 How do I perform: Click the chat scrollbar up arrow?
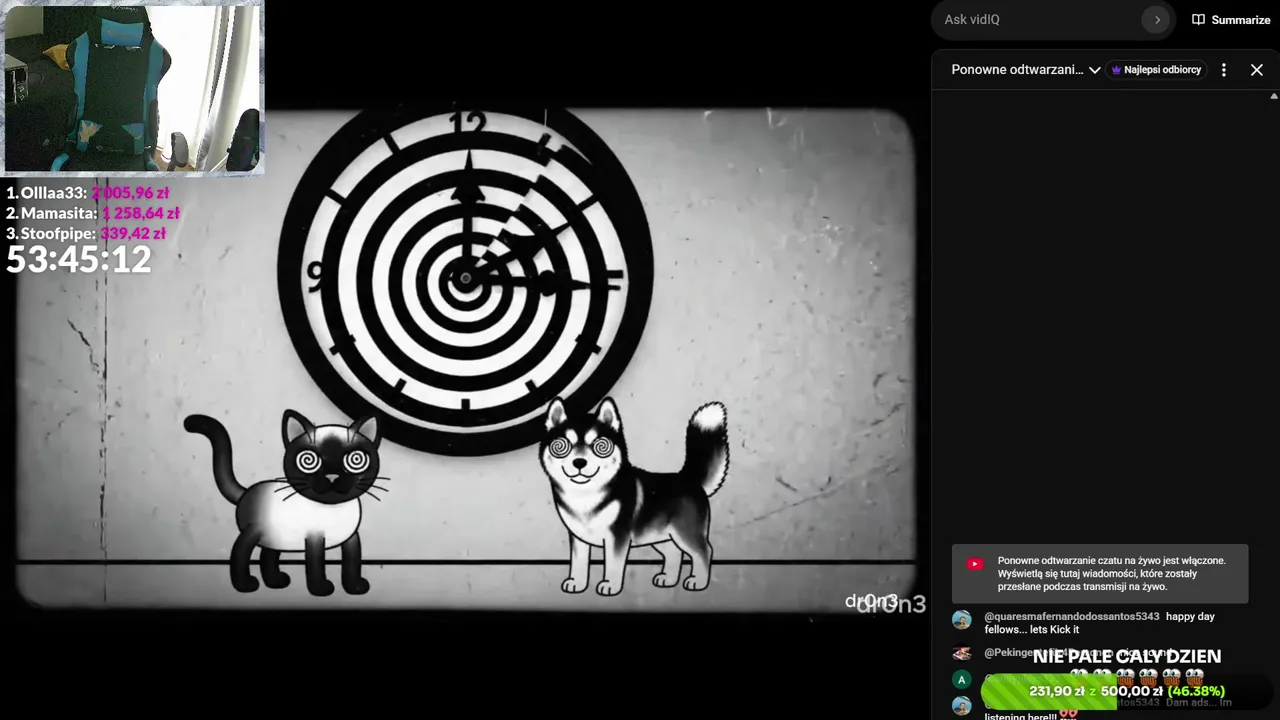[1274, 96]
